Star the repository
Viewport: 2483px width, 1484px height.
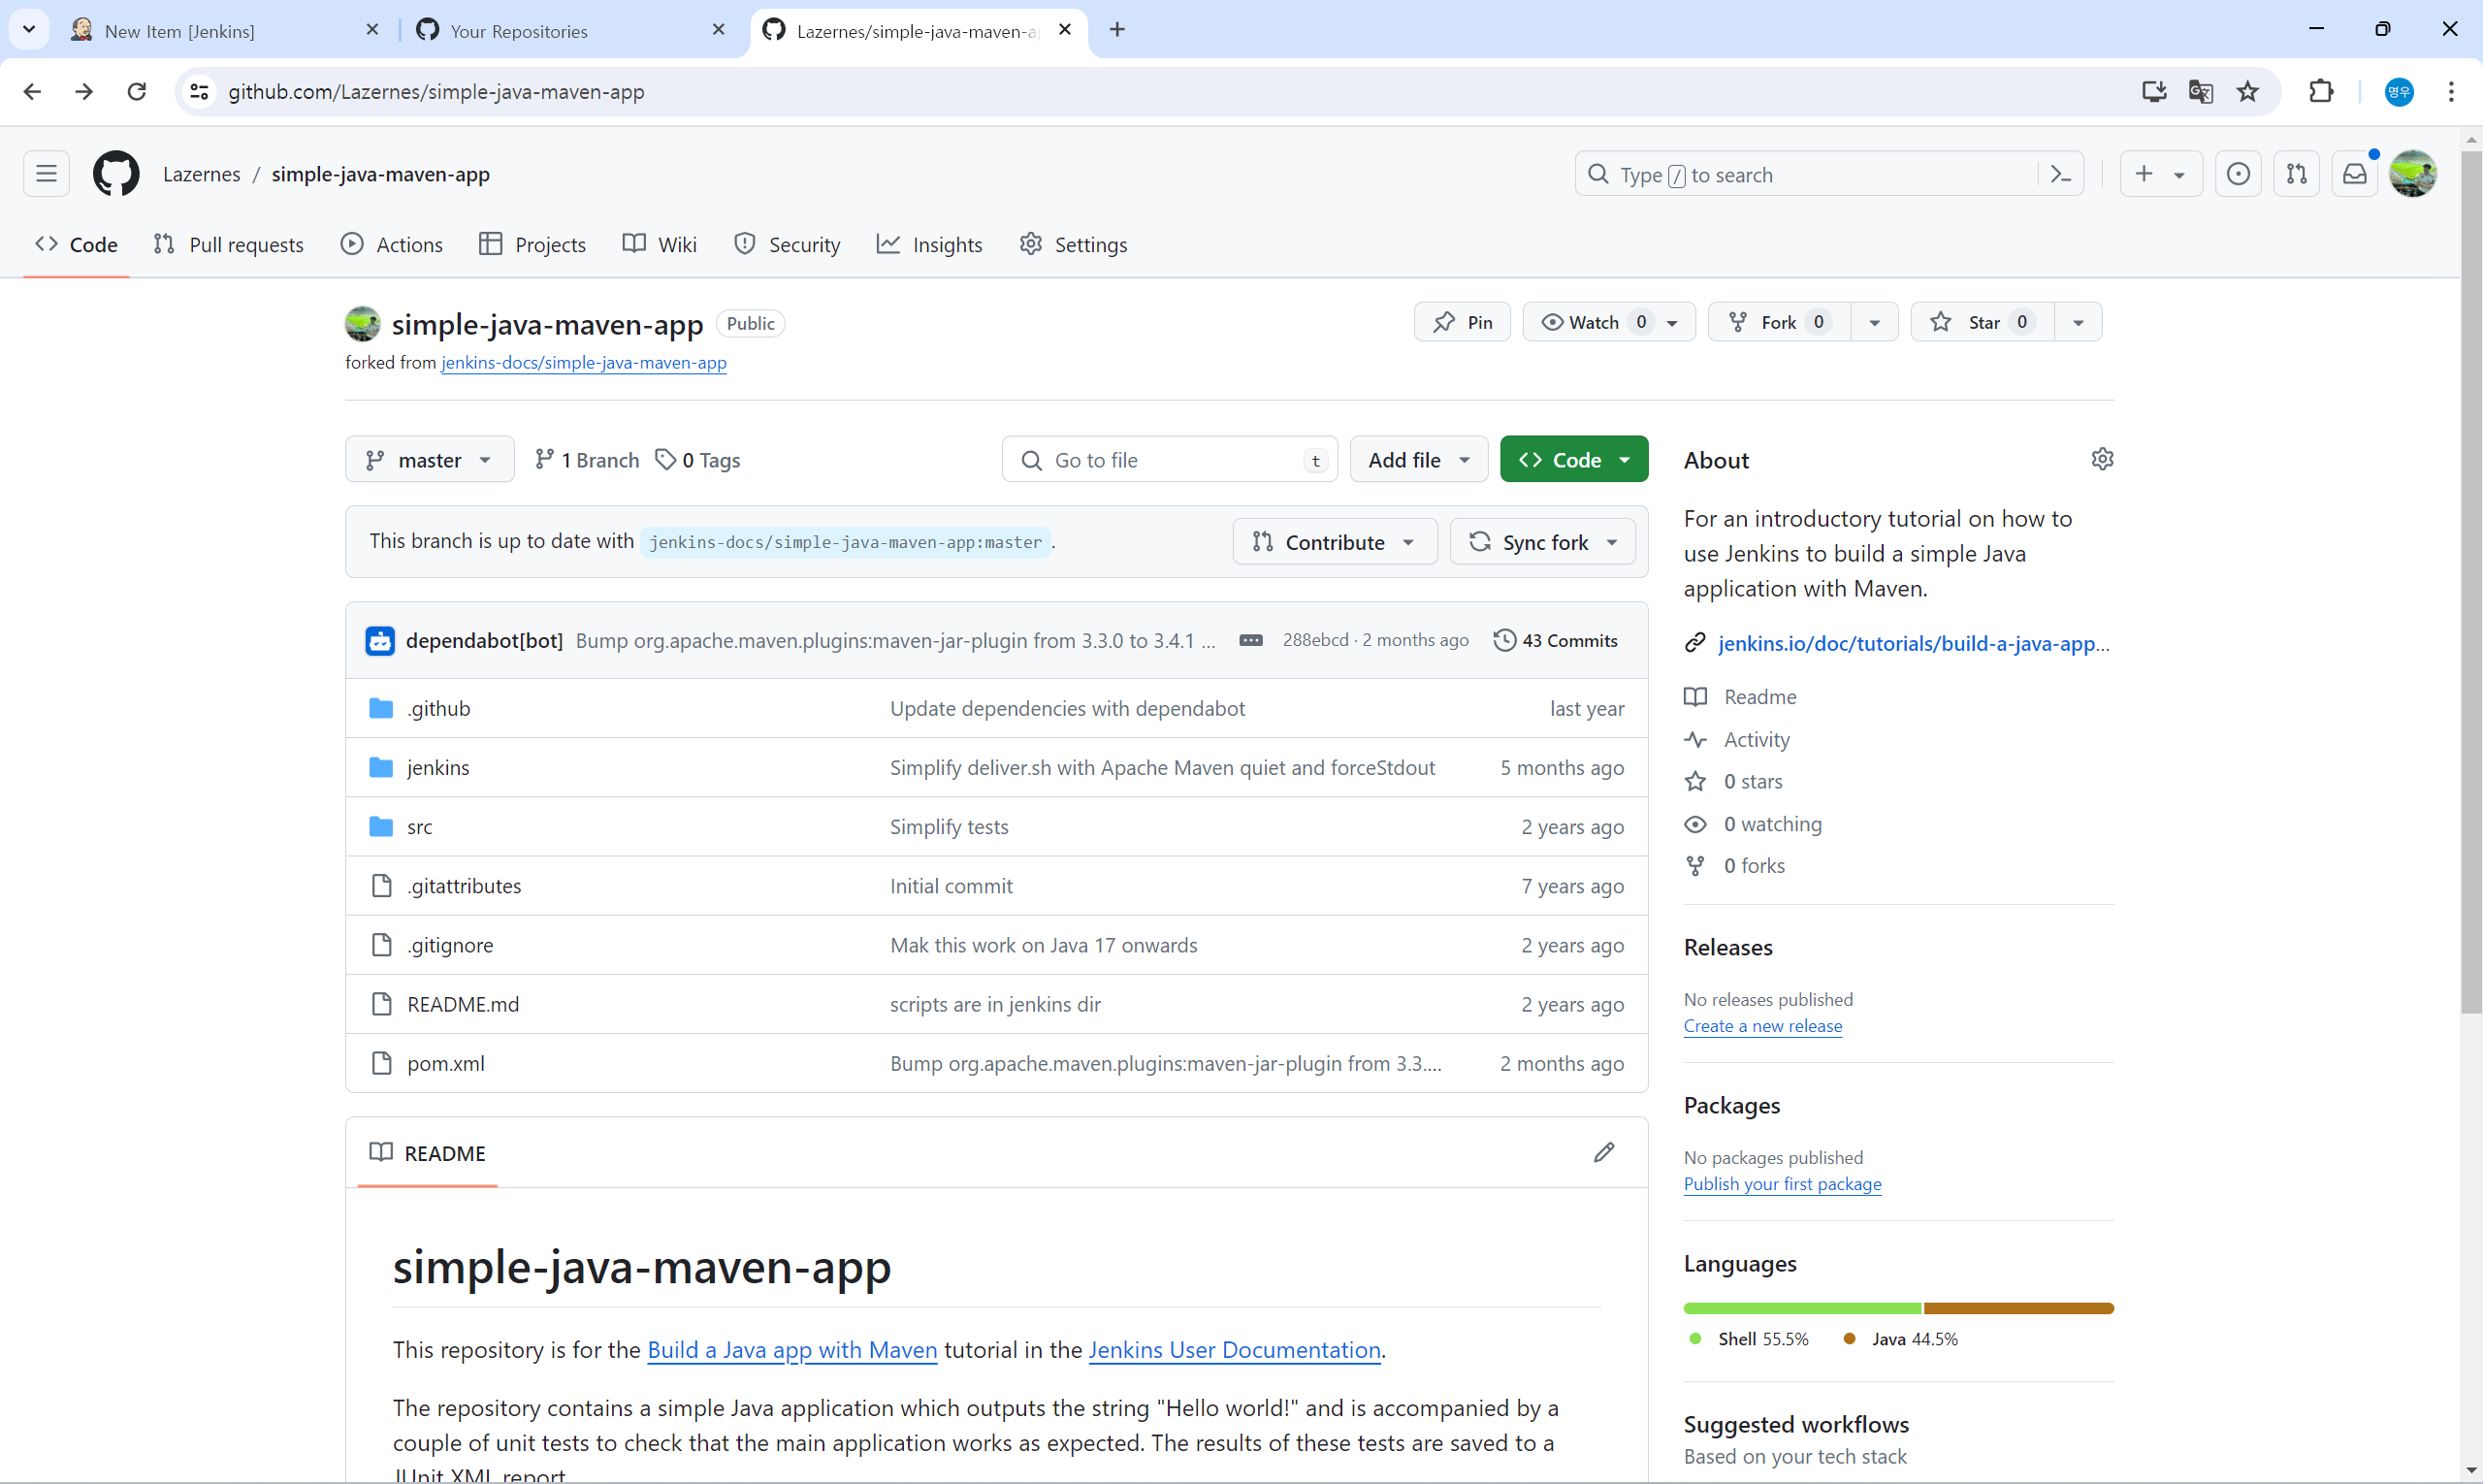(1981, 322)
